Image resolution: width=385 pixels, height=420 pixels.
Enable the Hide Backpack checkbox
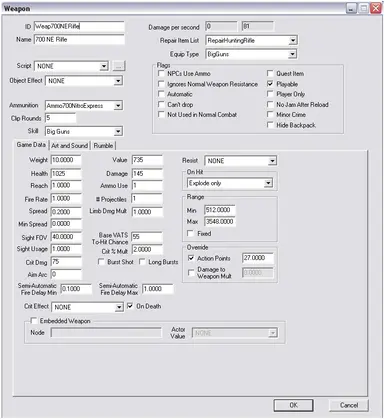click(270, 125)
